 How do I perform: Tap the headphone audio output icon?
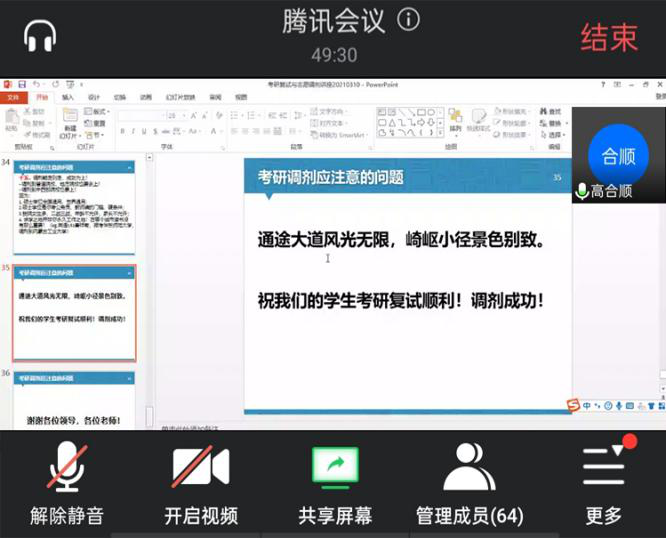tap(40, 37)
